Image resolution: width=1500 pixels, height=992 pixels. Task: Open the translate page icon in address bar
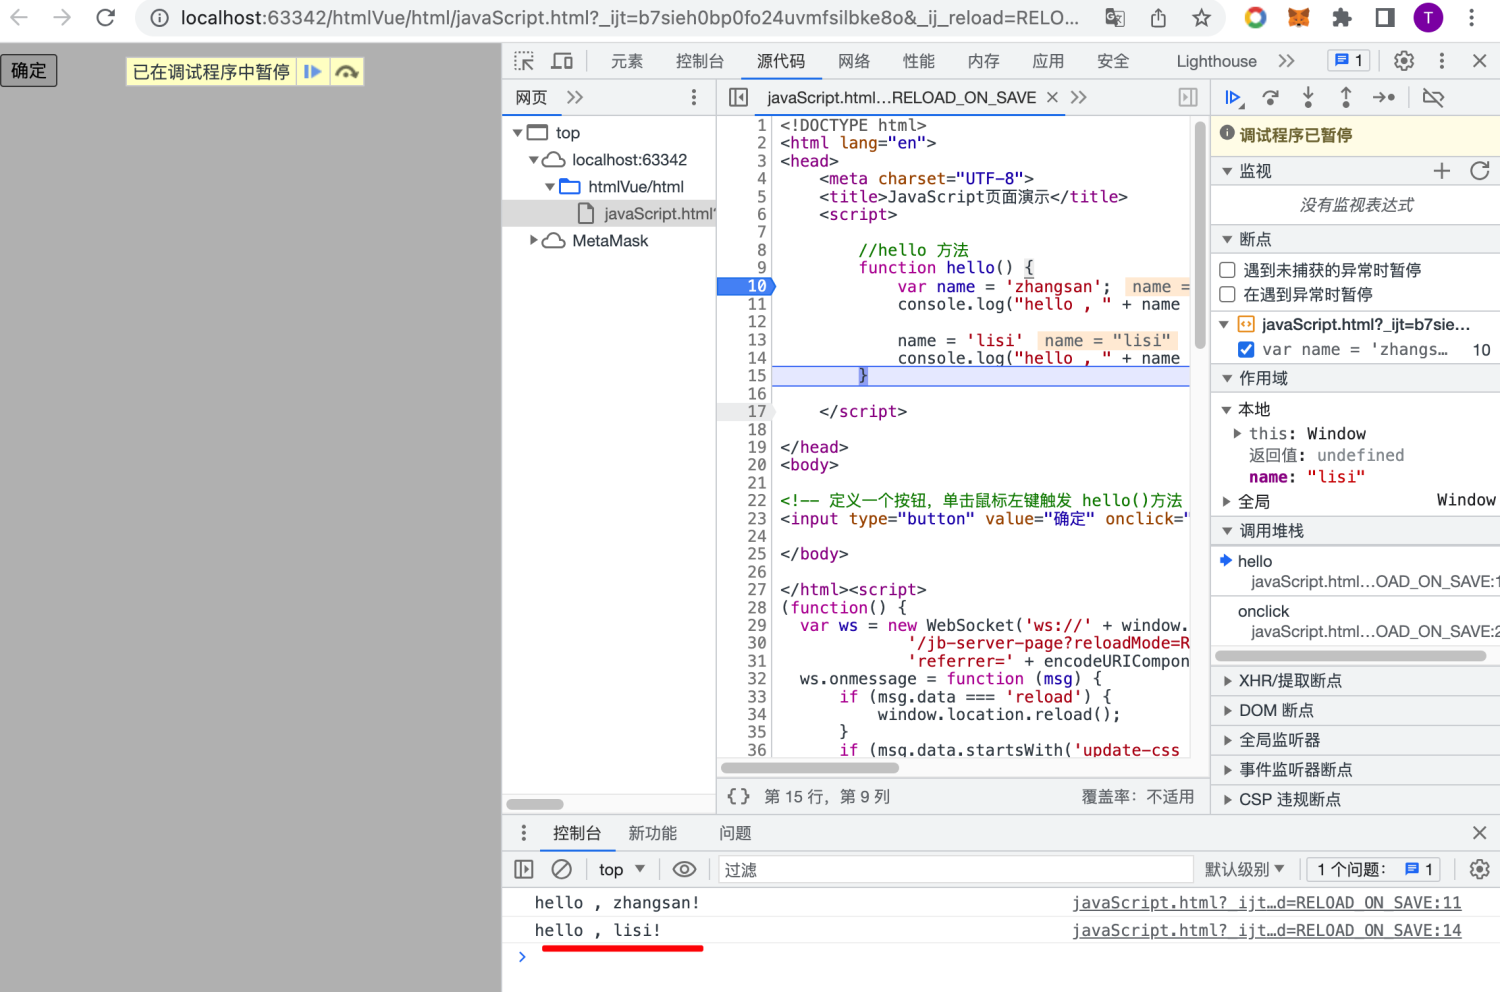(x=1114, y=17)
